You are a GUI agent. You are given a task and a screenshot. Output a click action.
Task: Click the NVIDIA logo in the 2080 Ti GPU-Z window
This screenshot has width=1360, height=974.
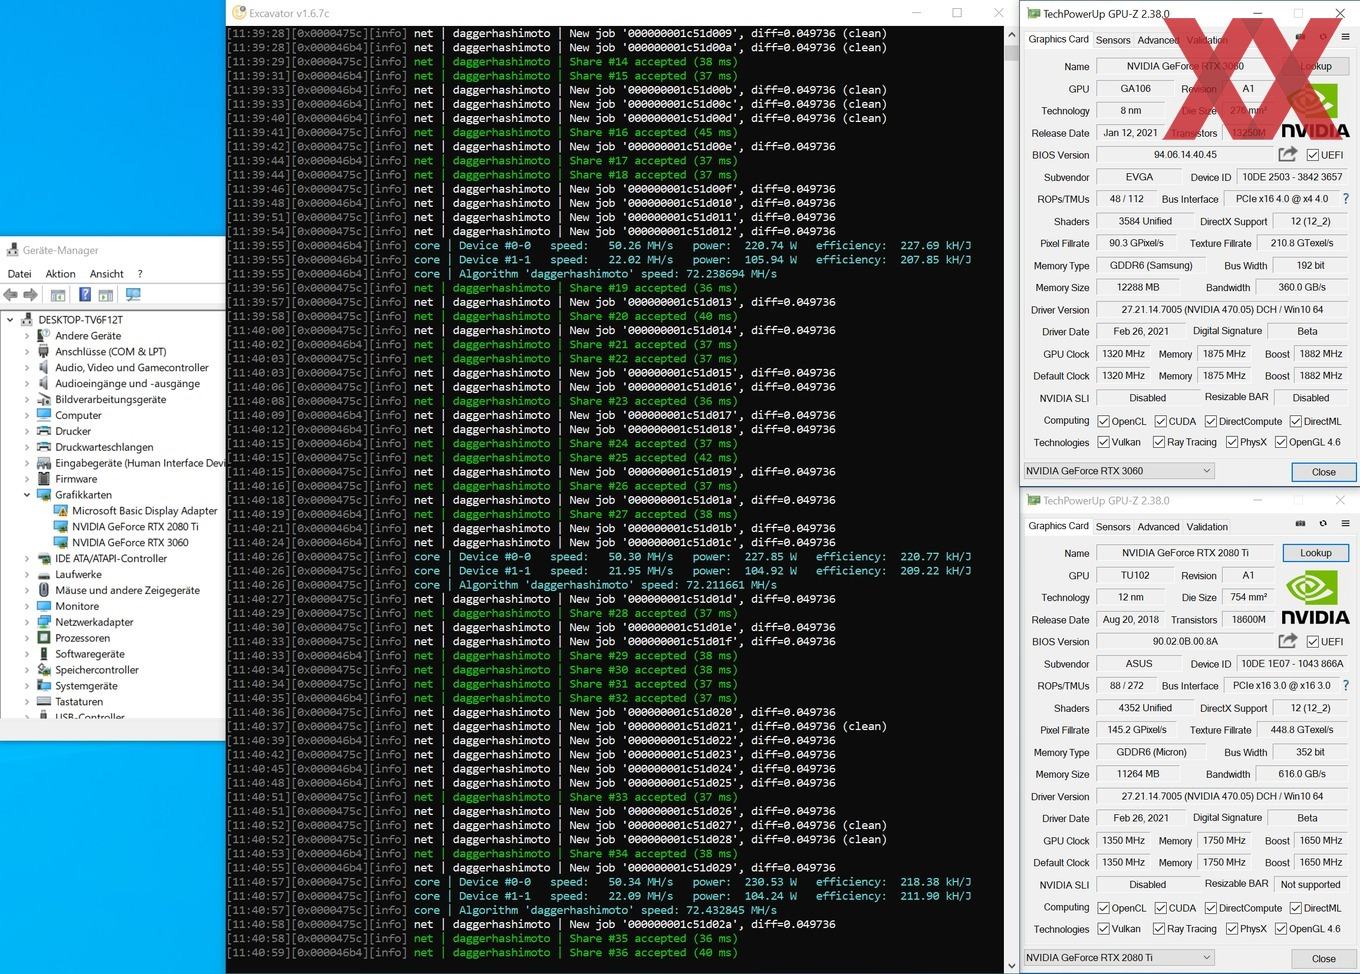click(x=1315, y=597)
